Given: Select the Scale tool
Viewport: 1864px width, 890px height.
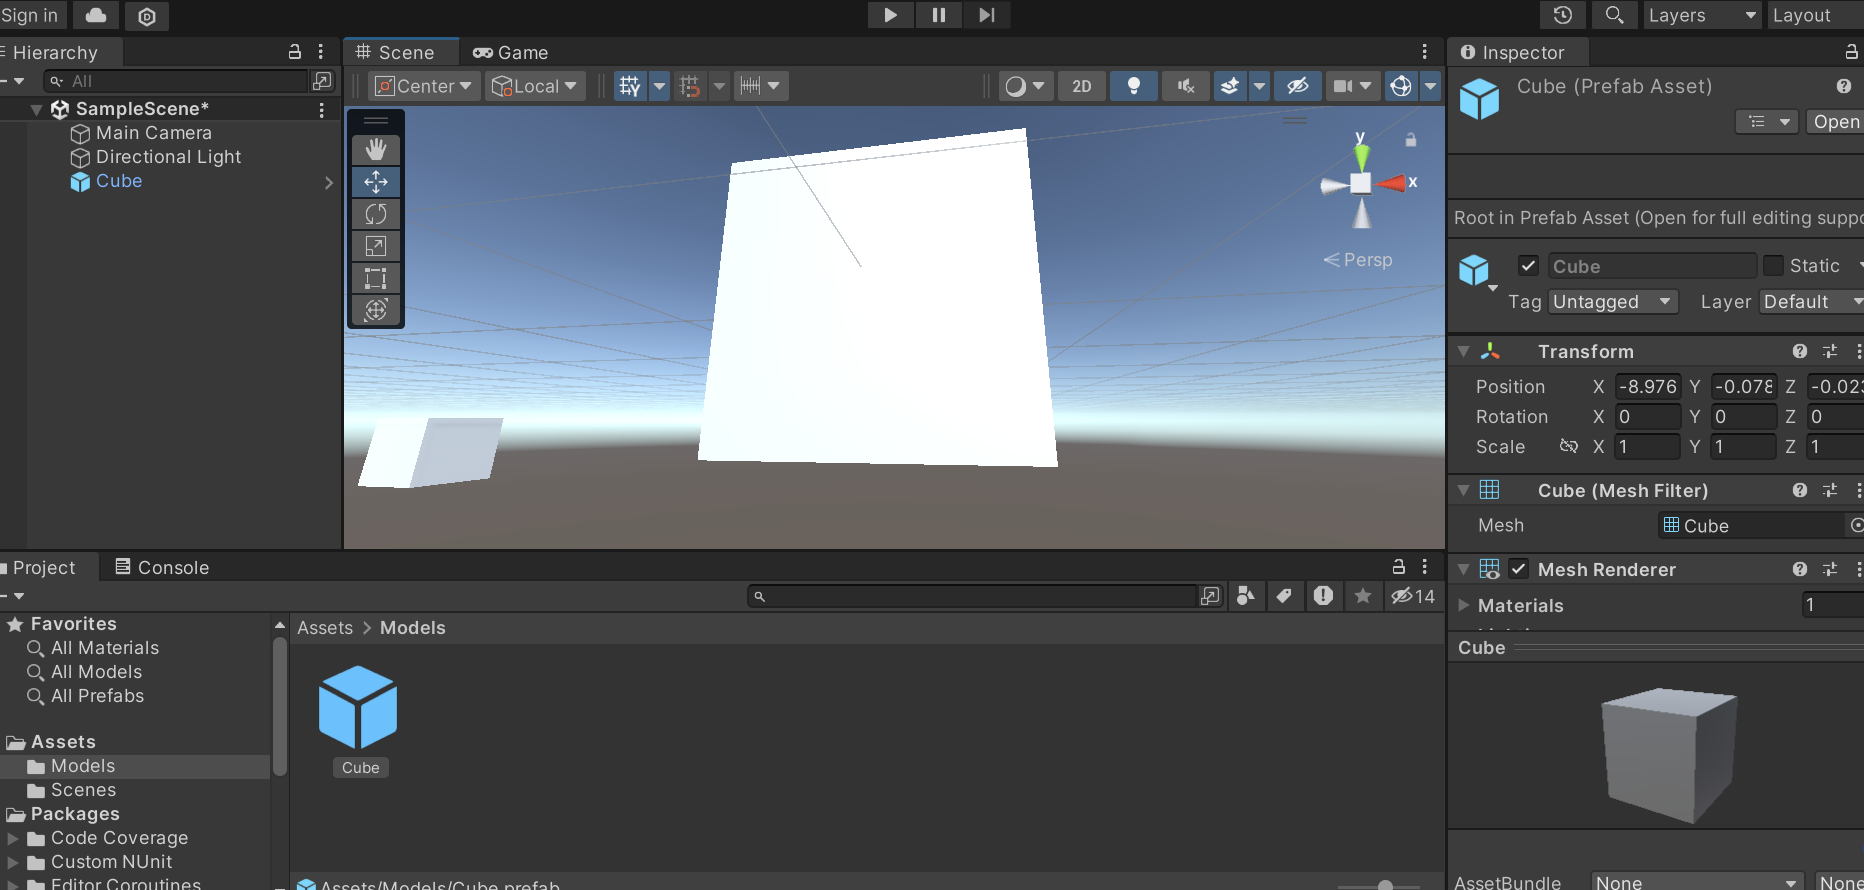Looking at the screenshot, I should (x=376, y=246).
